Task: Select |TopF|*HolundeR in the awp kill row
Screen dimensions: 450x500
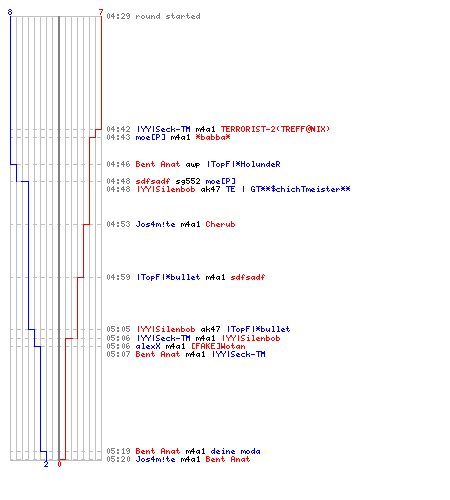Action: [244, 164]
